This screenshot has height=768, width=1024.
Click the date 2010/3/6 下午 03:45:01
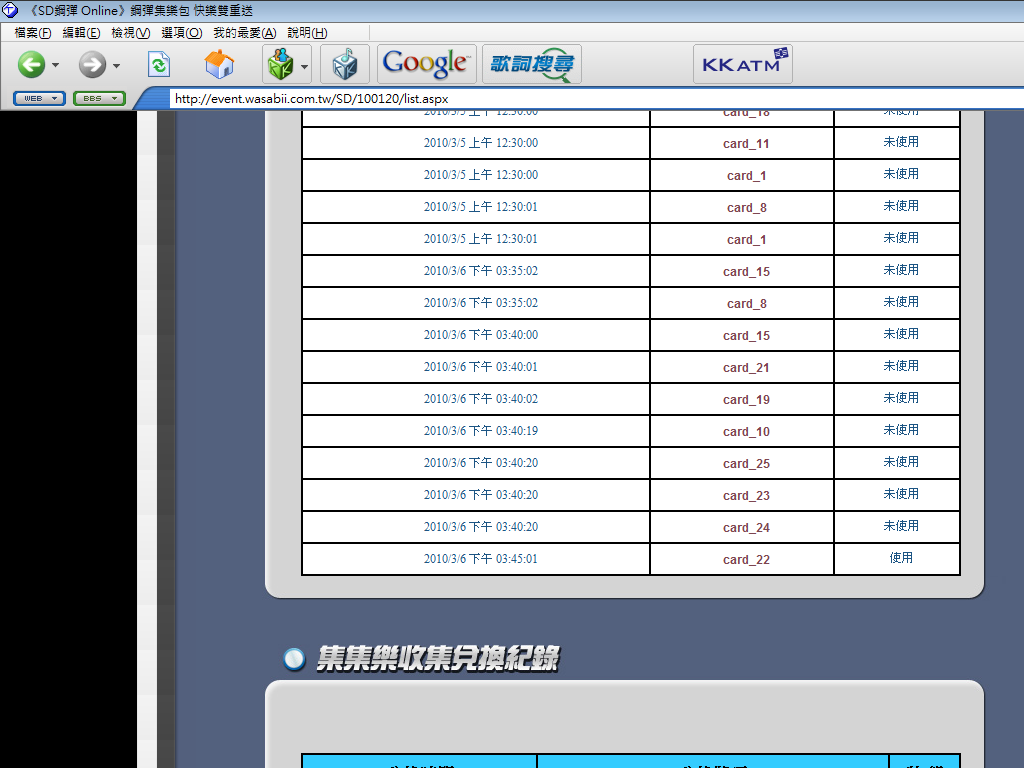pos(481,559)
